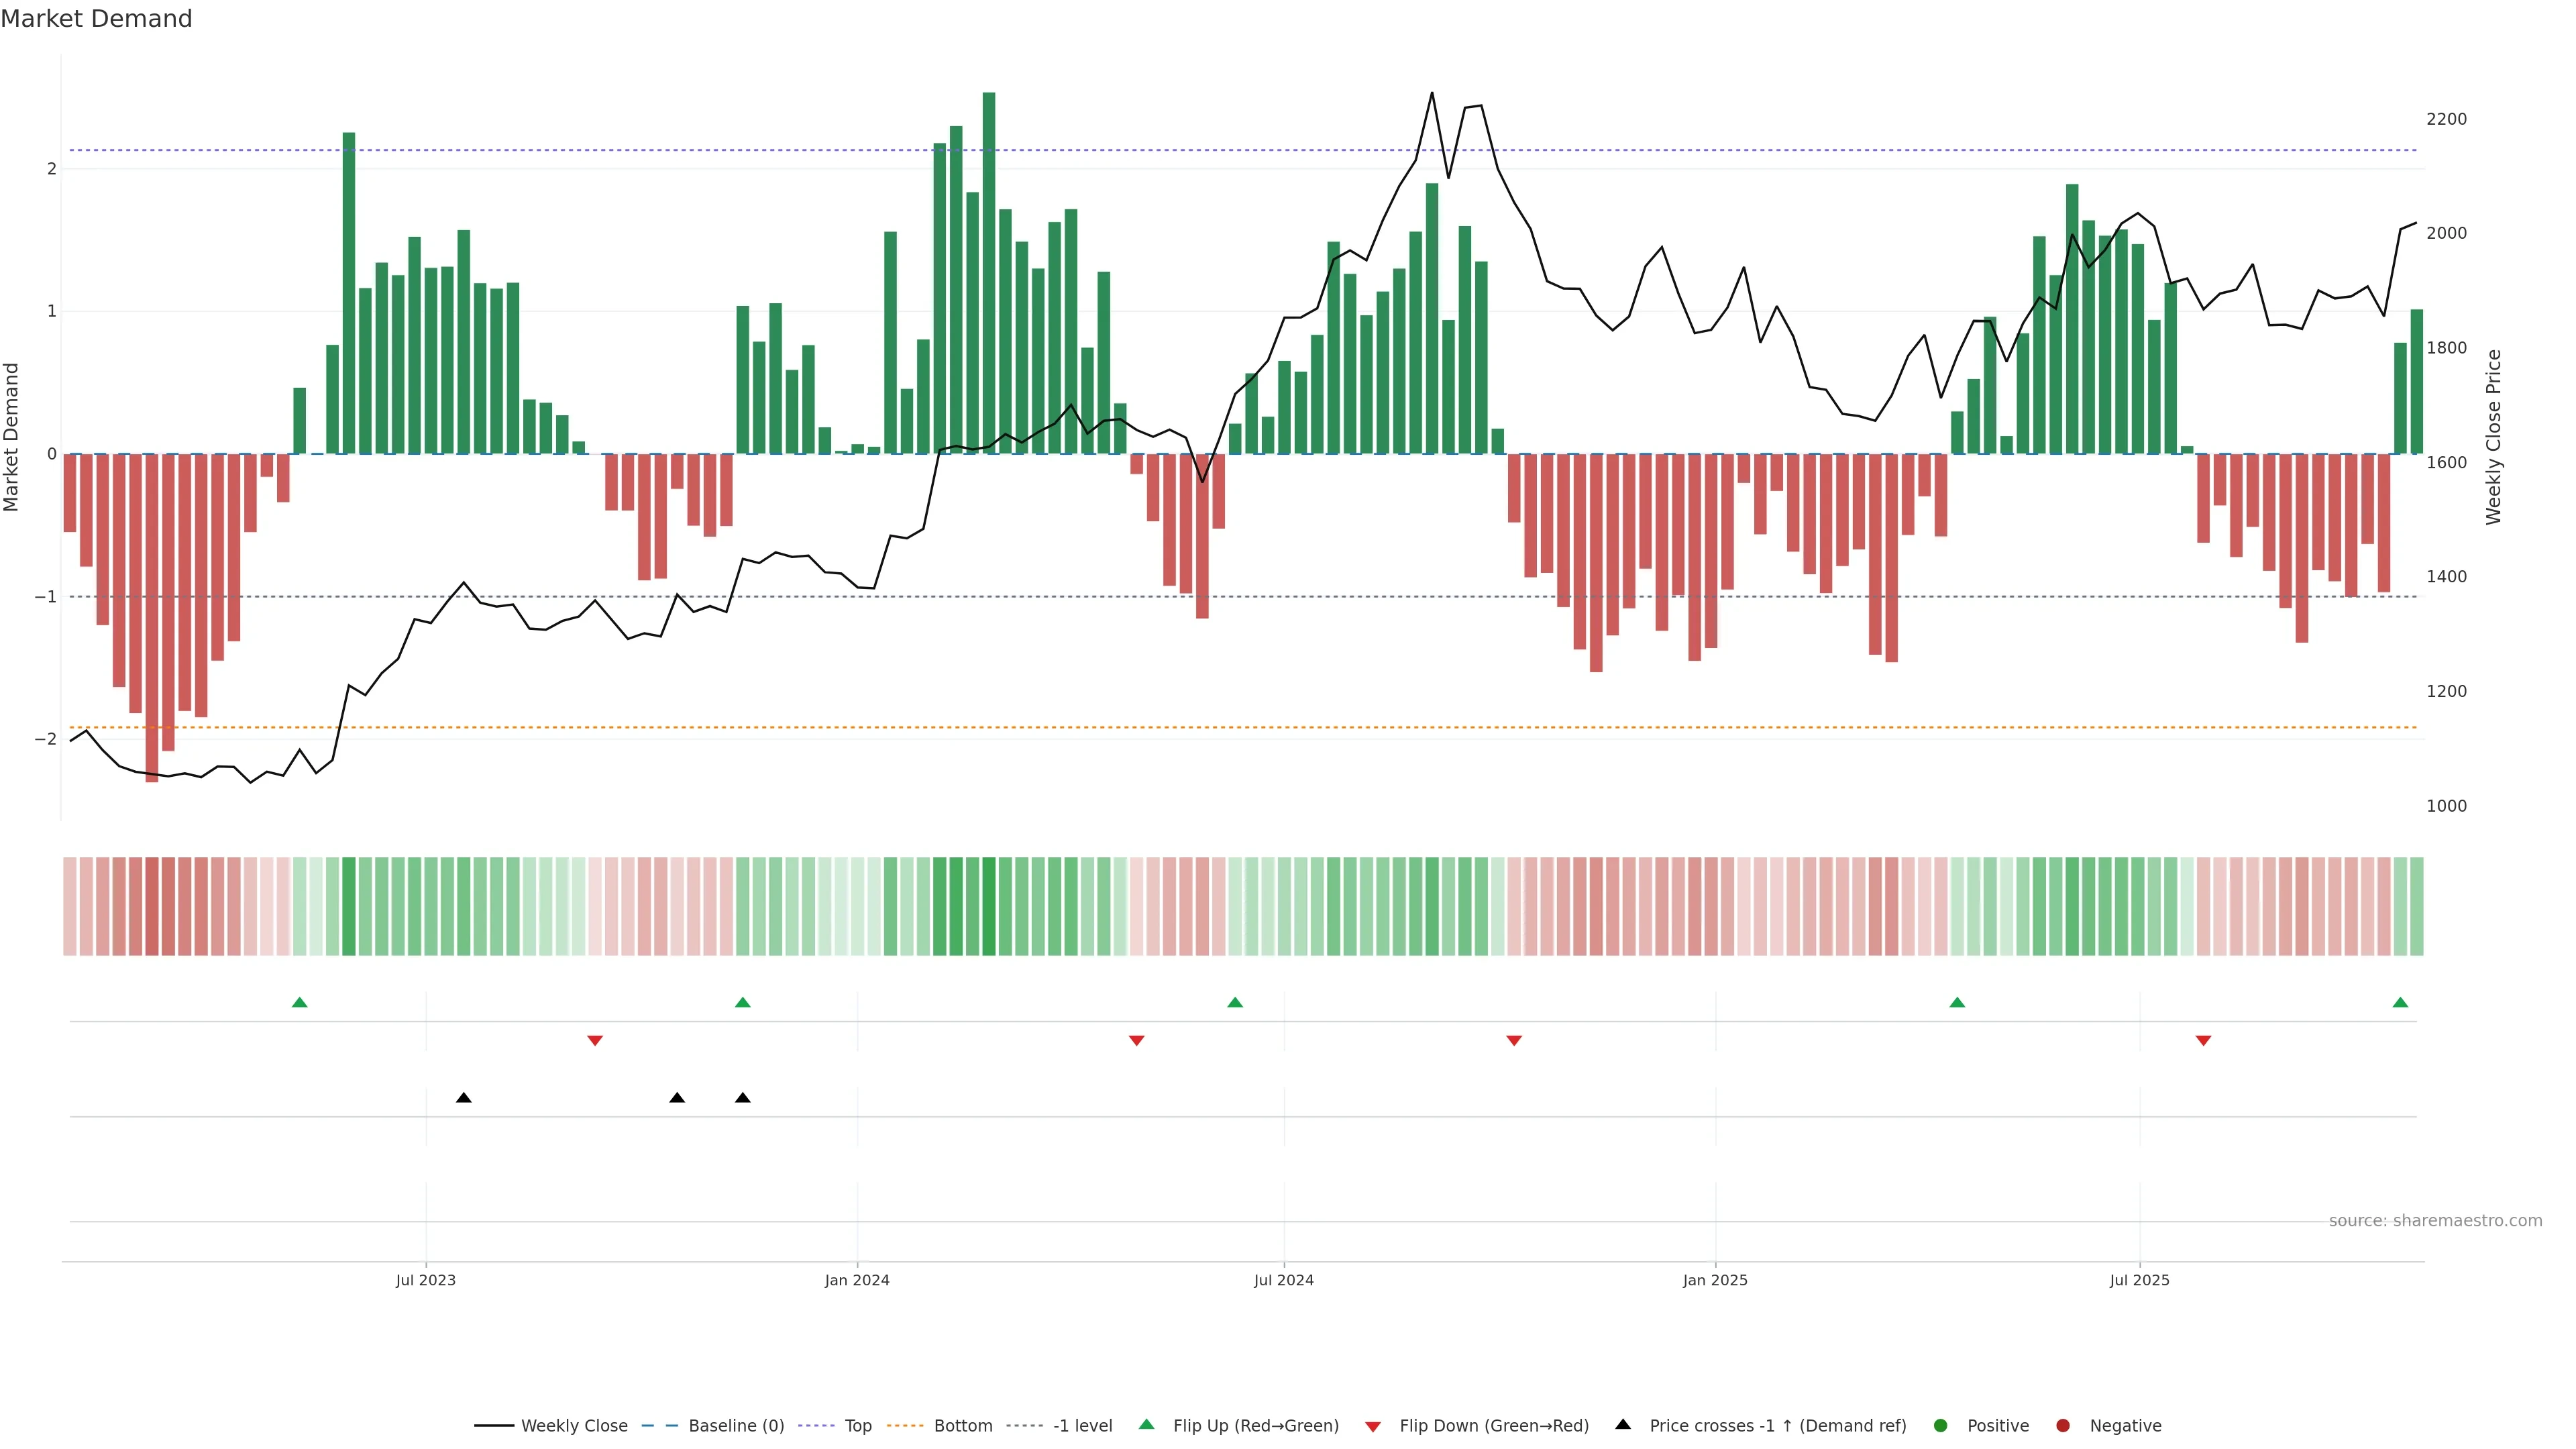Toggle the -1 level legend item
Image resolution: width=2576 pixels, height=1449 pixels.
click(x=1082, y=1426)
